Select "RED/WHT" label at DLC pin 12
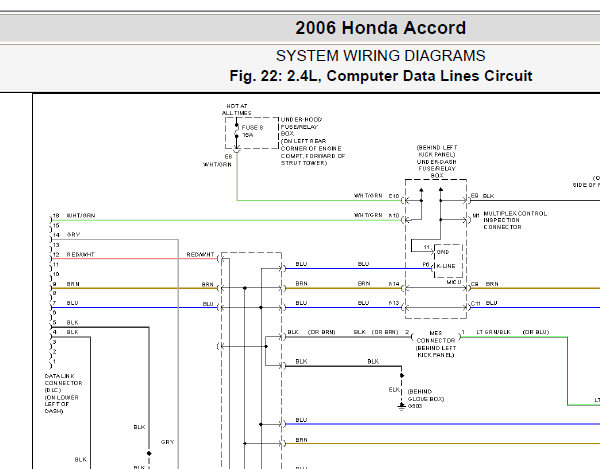This screenshot has height=469, width=600. click(x=80, y=254)
